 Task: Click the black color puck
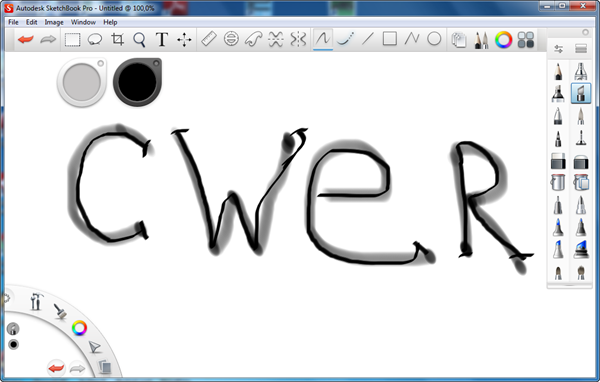137,82
